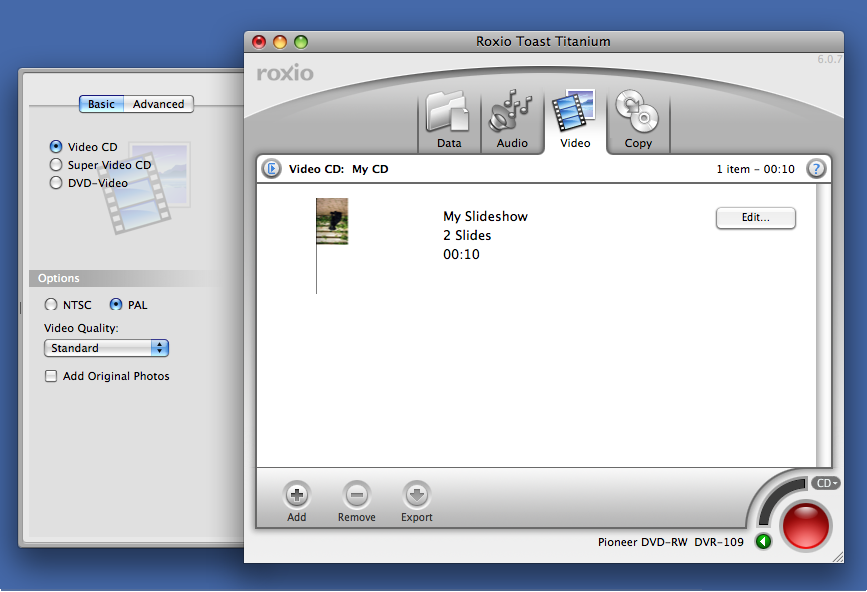867x592 pixels.
Task: Open help with the question mark icon
Action: click(x=816, y=169)
